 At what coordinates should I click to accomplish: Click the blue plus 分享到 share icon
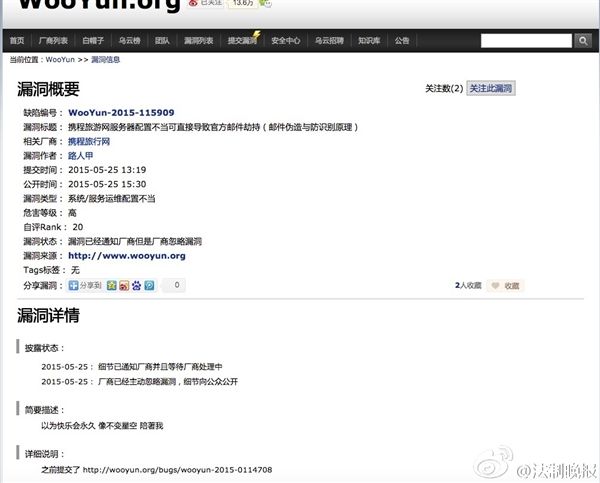pyautogui.click(x=73, y=285)
